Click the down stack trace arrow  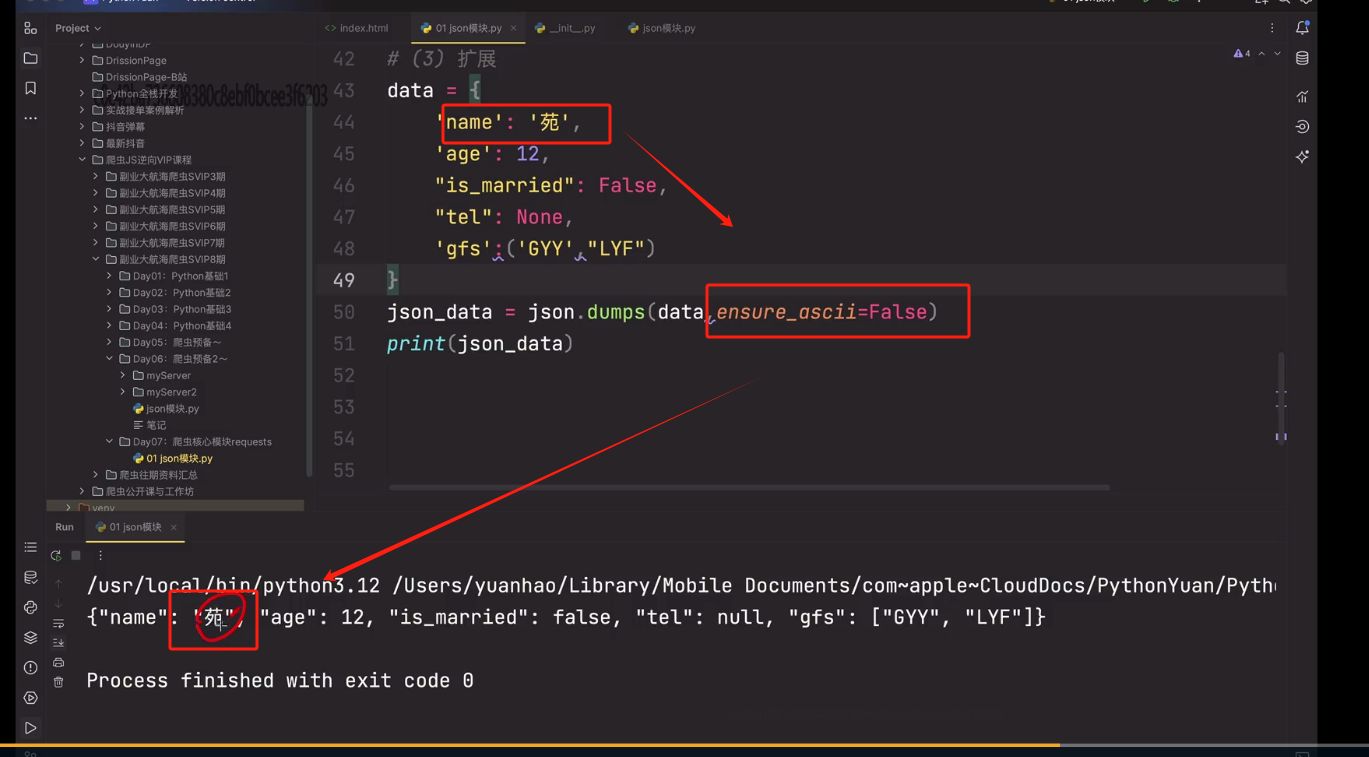click(x=58, y=603)
